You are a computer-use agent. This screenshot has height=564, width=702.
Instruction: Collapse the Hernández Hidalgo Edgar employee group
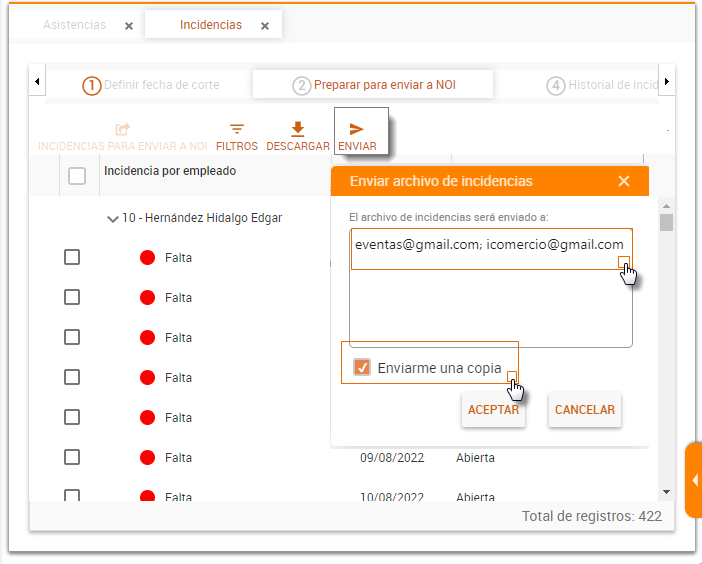click(113, 218)
